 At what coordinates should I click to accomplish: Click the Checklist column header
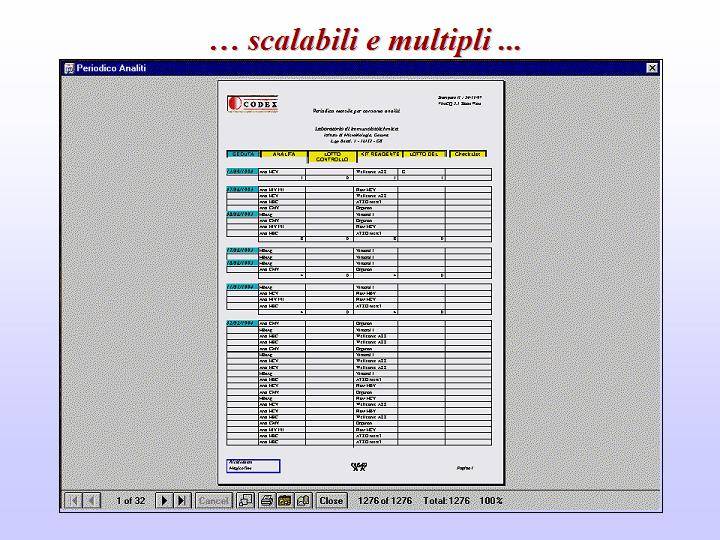[x=468, y=154]
